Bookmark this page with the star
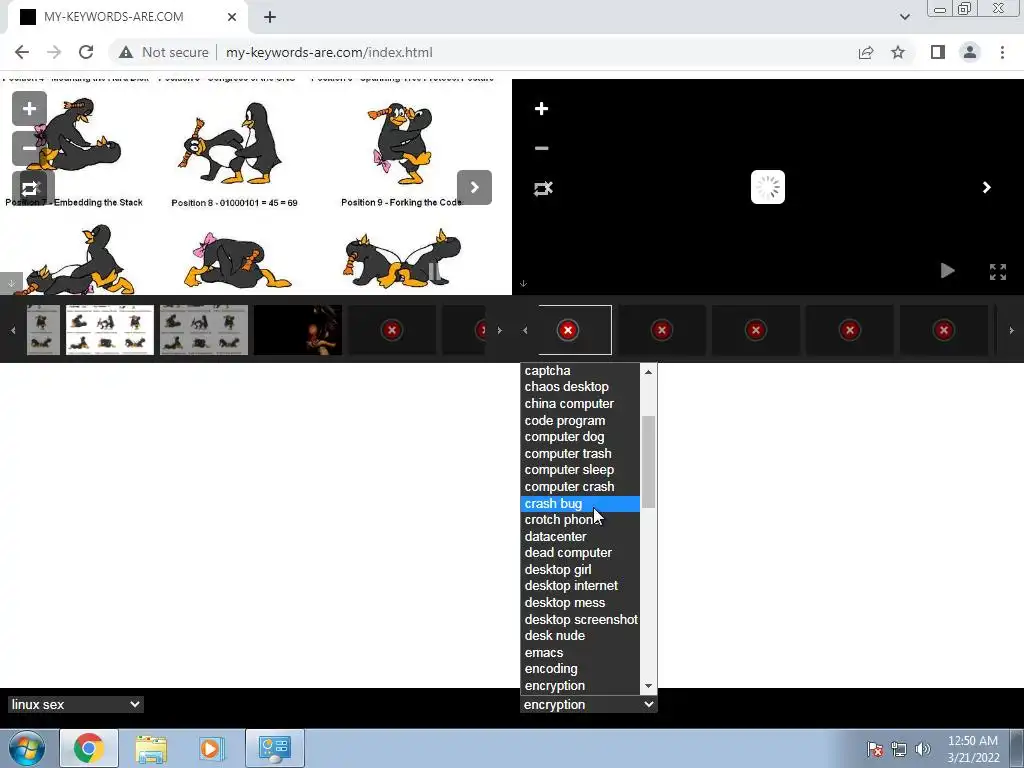The image size is (1024, 768). [898, 52]
